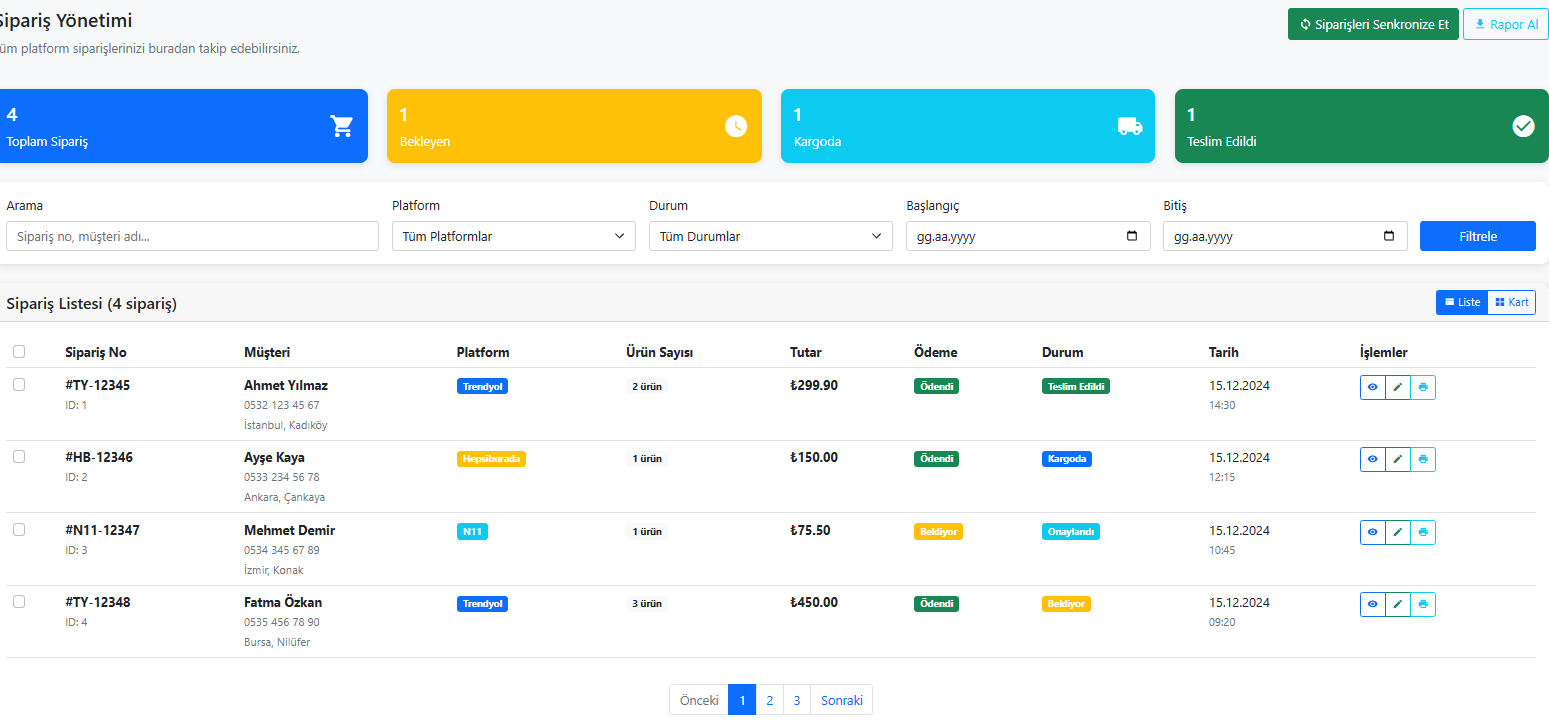The height and width of the screenshot is (725, 1549).
Task: Click Siparişleri Senkronize Et button
Action: click(x=1373, y=24)
